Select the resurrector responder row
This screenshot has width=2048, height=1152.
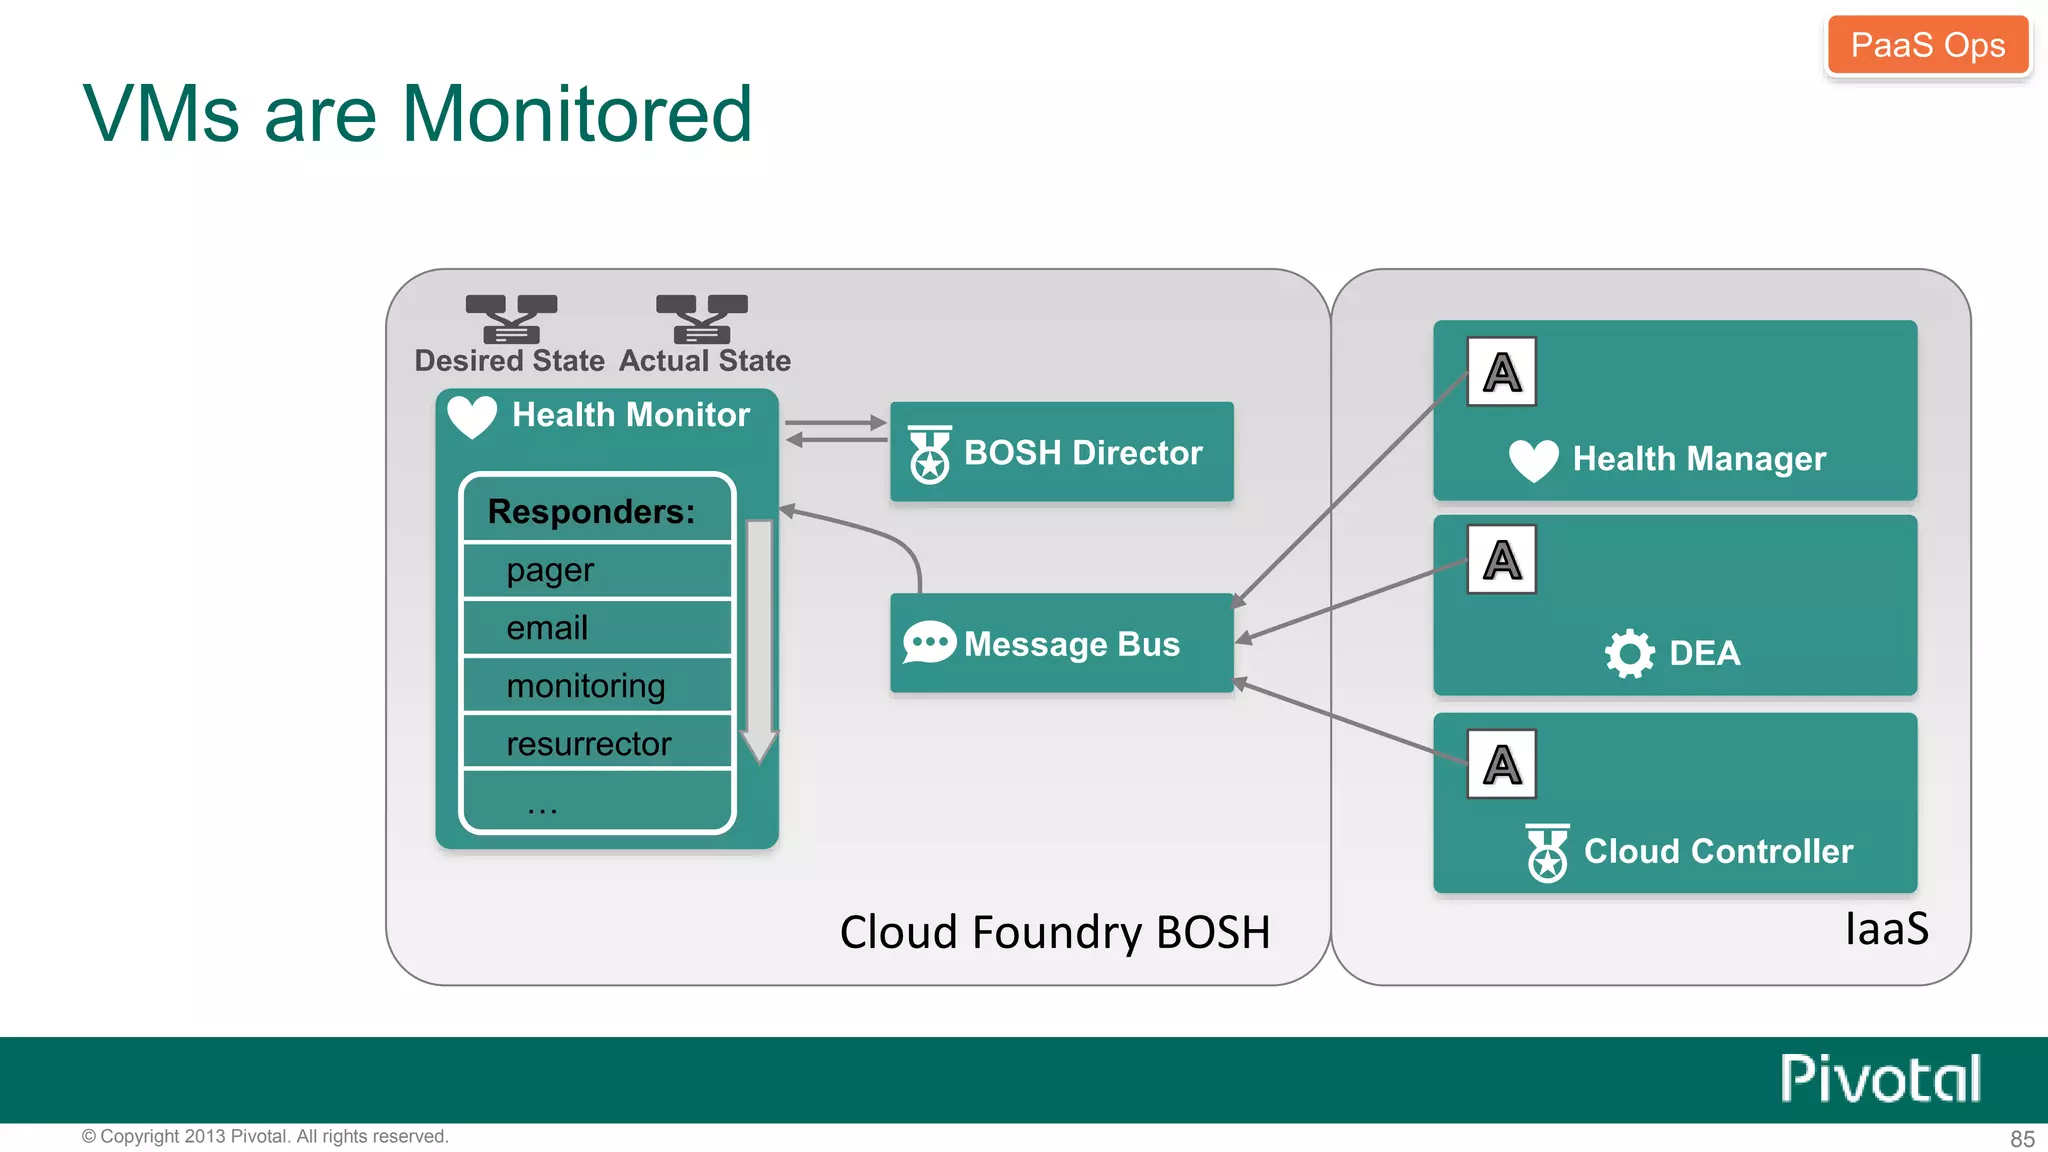click(597, 743)
